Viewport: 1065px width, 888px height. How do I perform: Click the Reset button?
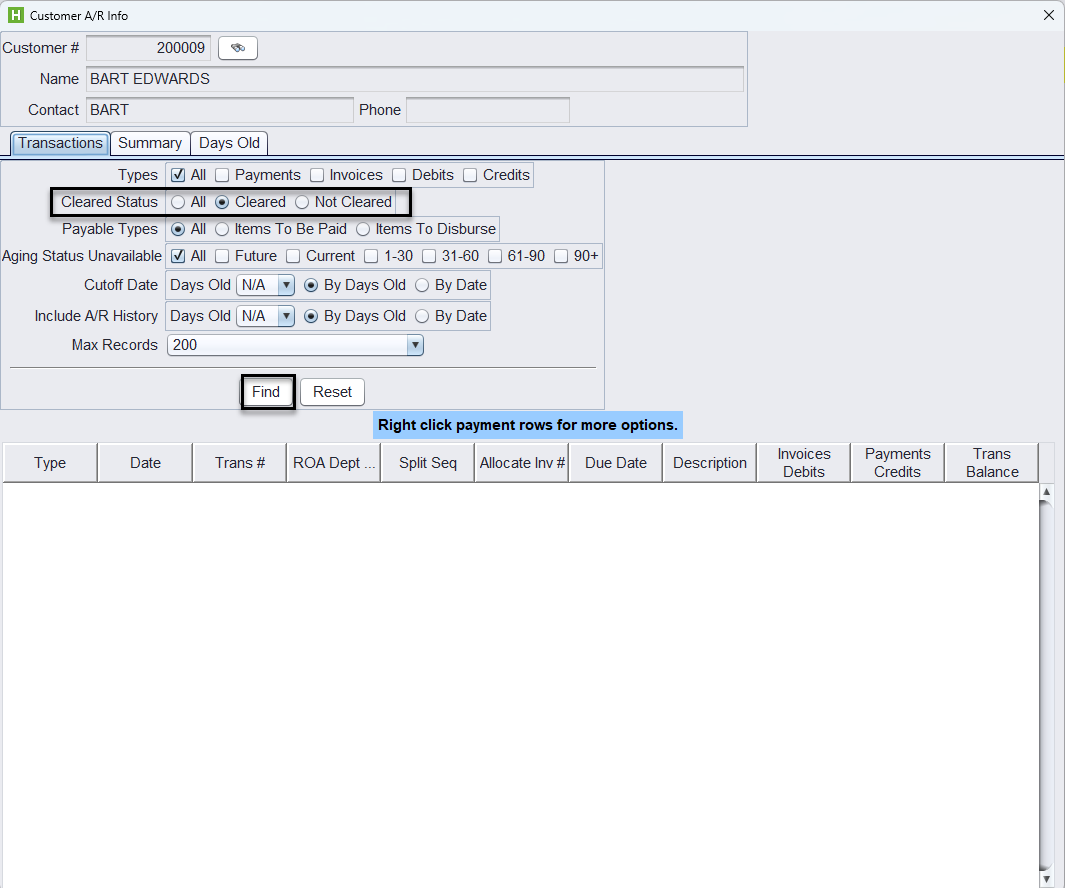(332, 392)
